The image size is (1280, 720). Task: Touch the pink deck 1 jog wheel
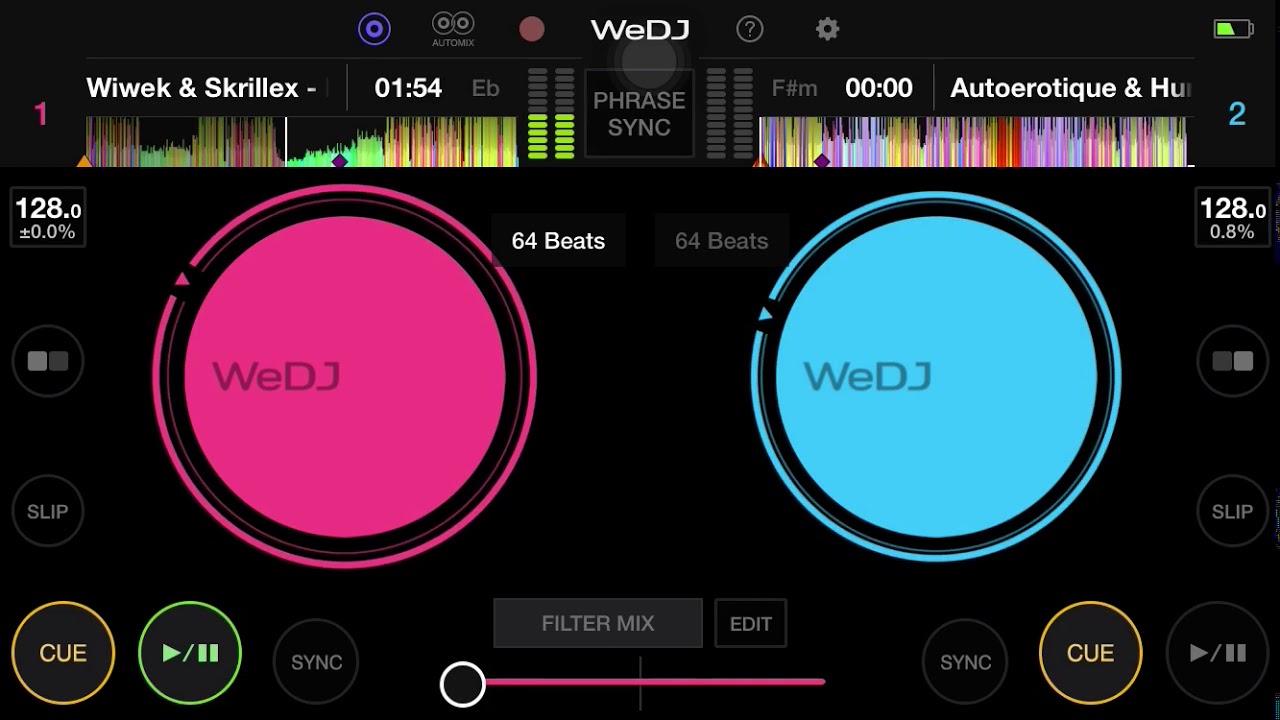[344, 377]
